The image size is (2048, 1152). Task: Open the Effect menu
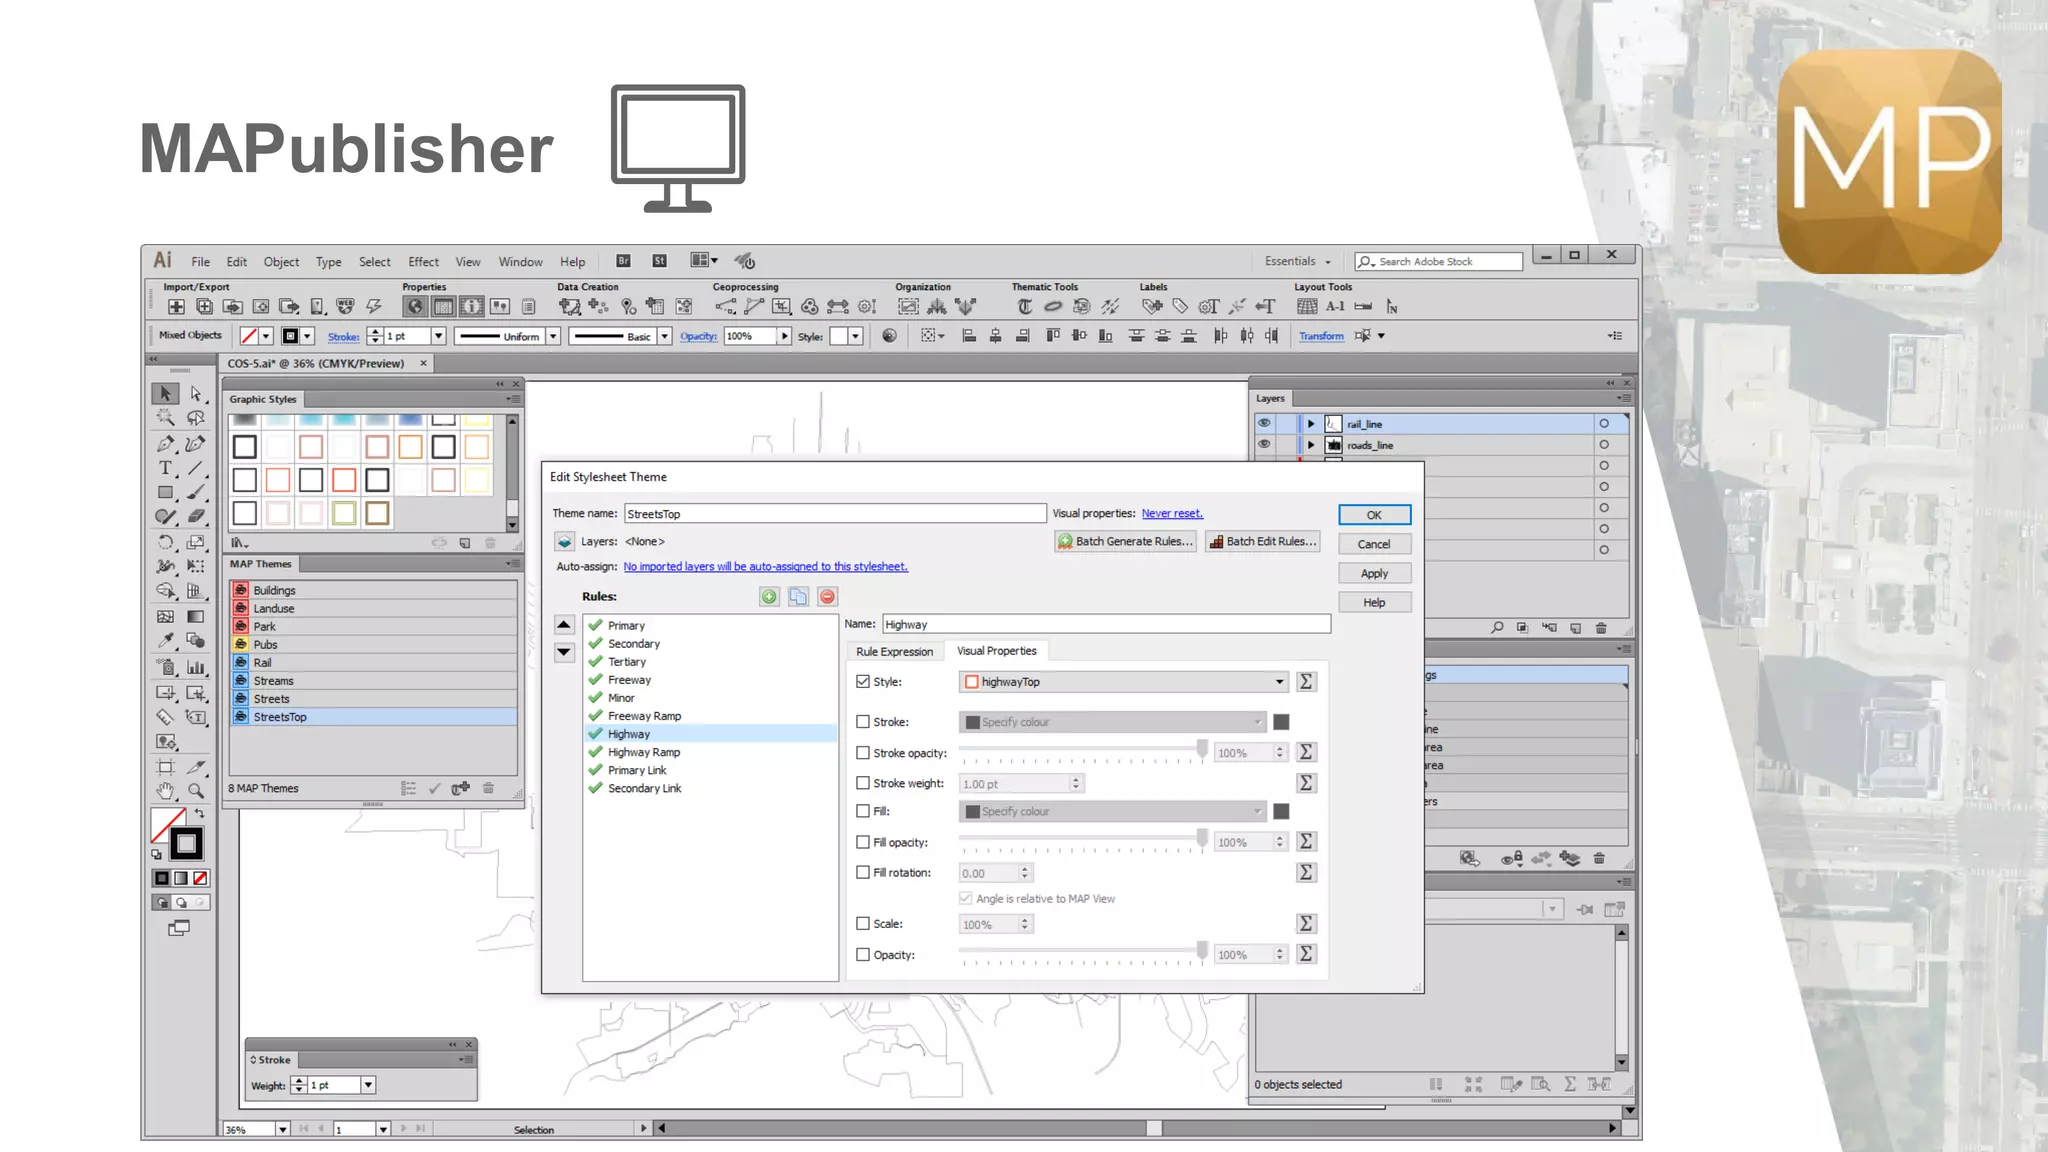click(423, 262)
